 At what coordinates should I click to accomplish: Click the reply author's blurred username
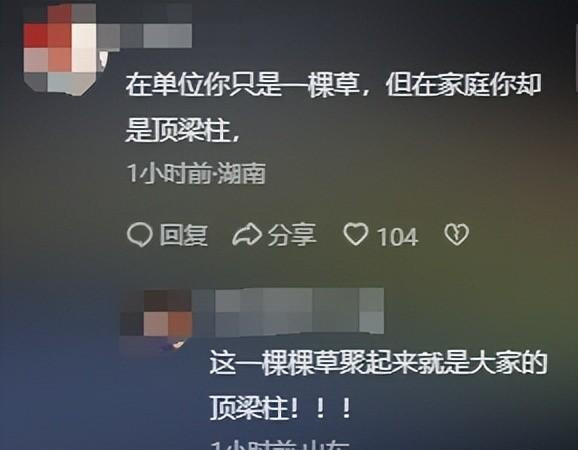click(288, 313)
